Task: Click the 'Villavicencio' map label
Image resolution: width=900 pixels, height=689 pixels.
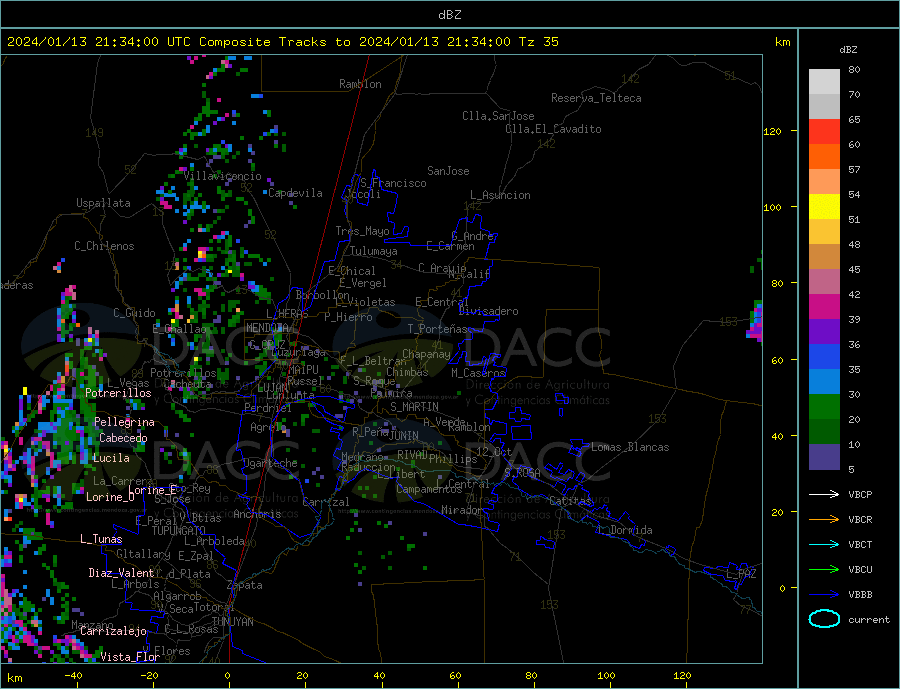Action: (222, 176)
